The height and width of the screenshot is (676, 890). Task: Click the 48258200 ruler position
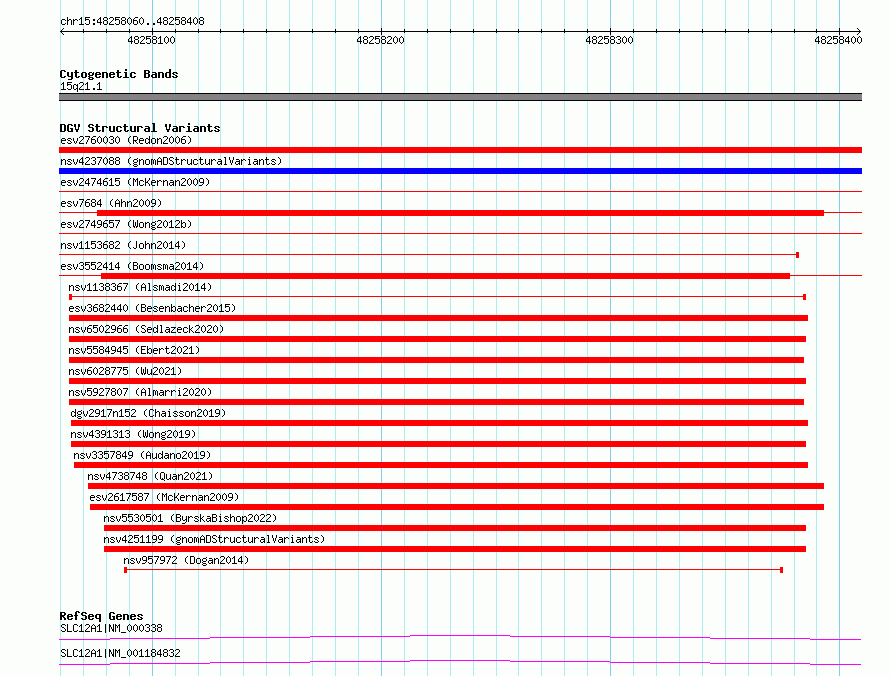(x=380, y=40)
